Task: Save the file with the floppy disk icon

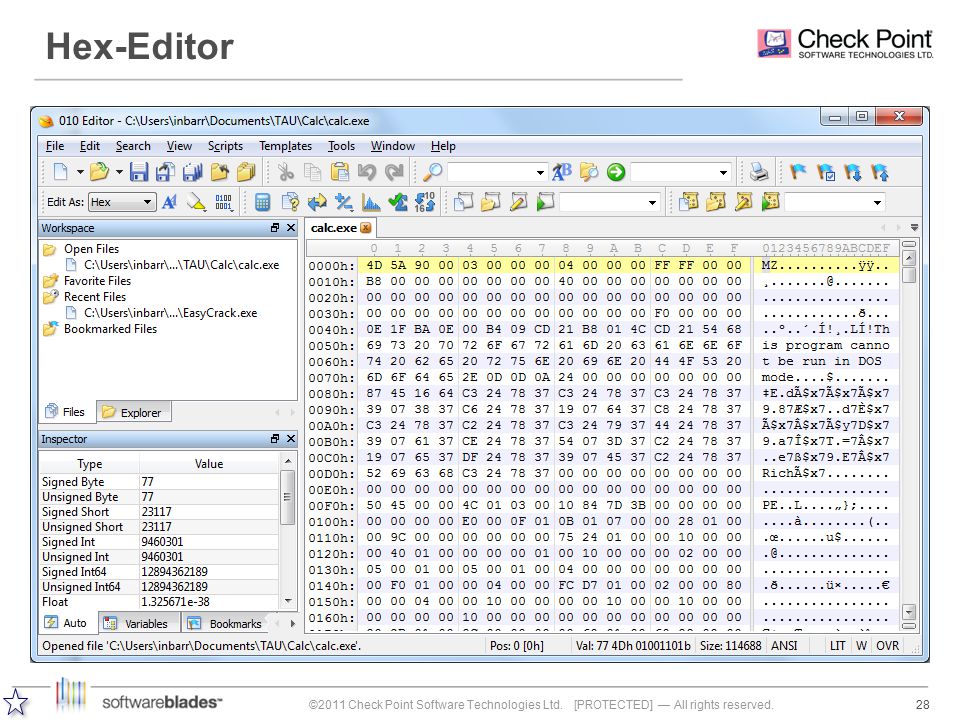Action: point(139,172)
